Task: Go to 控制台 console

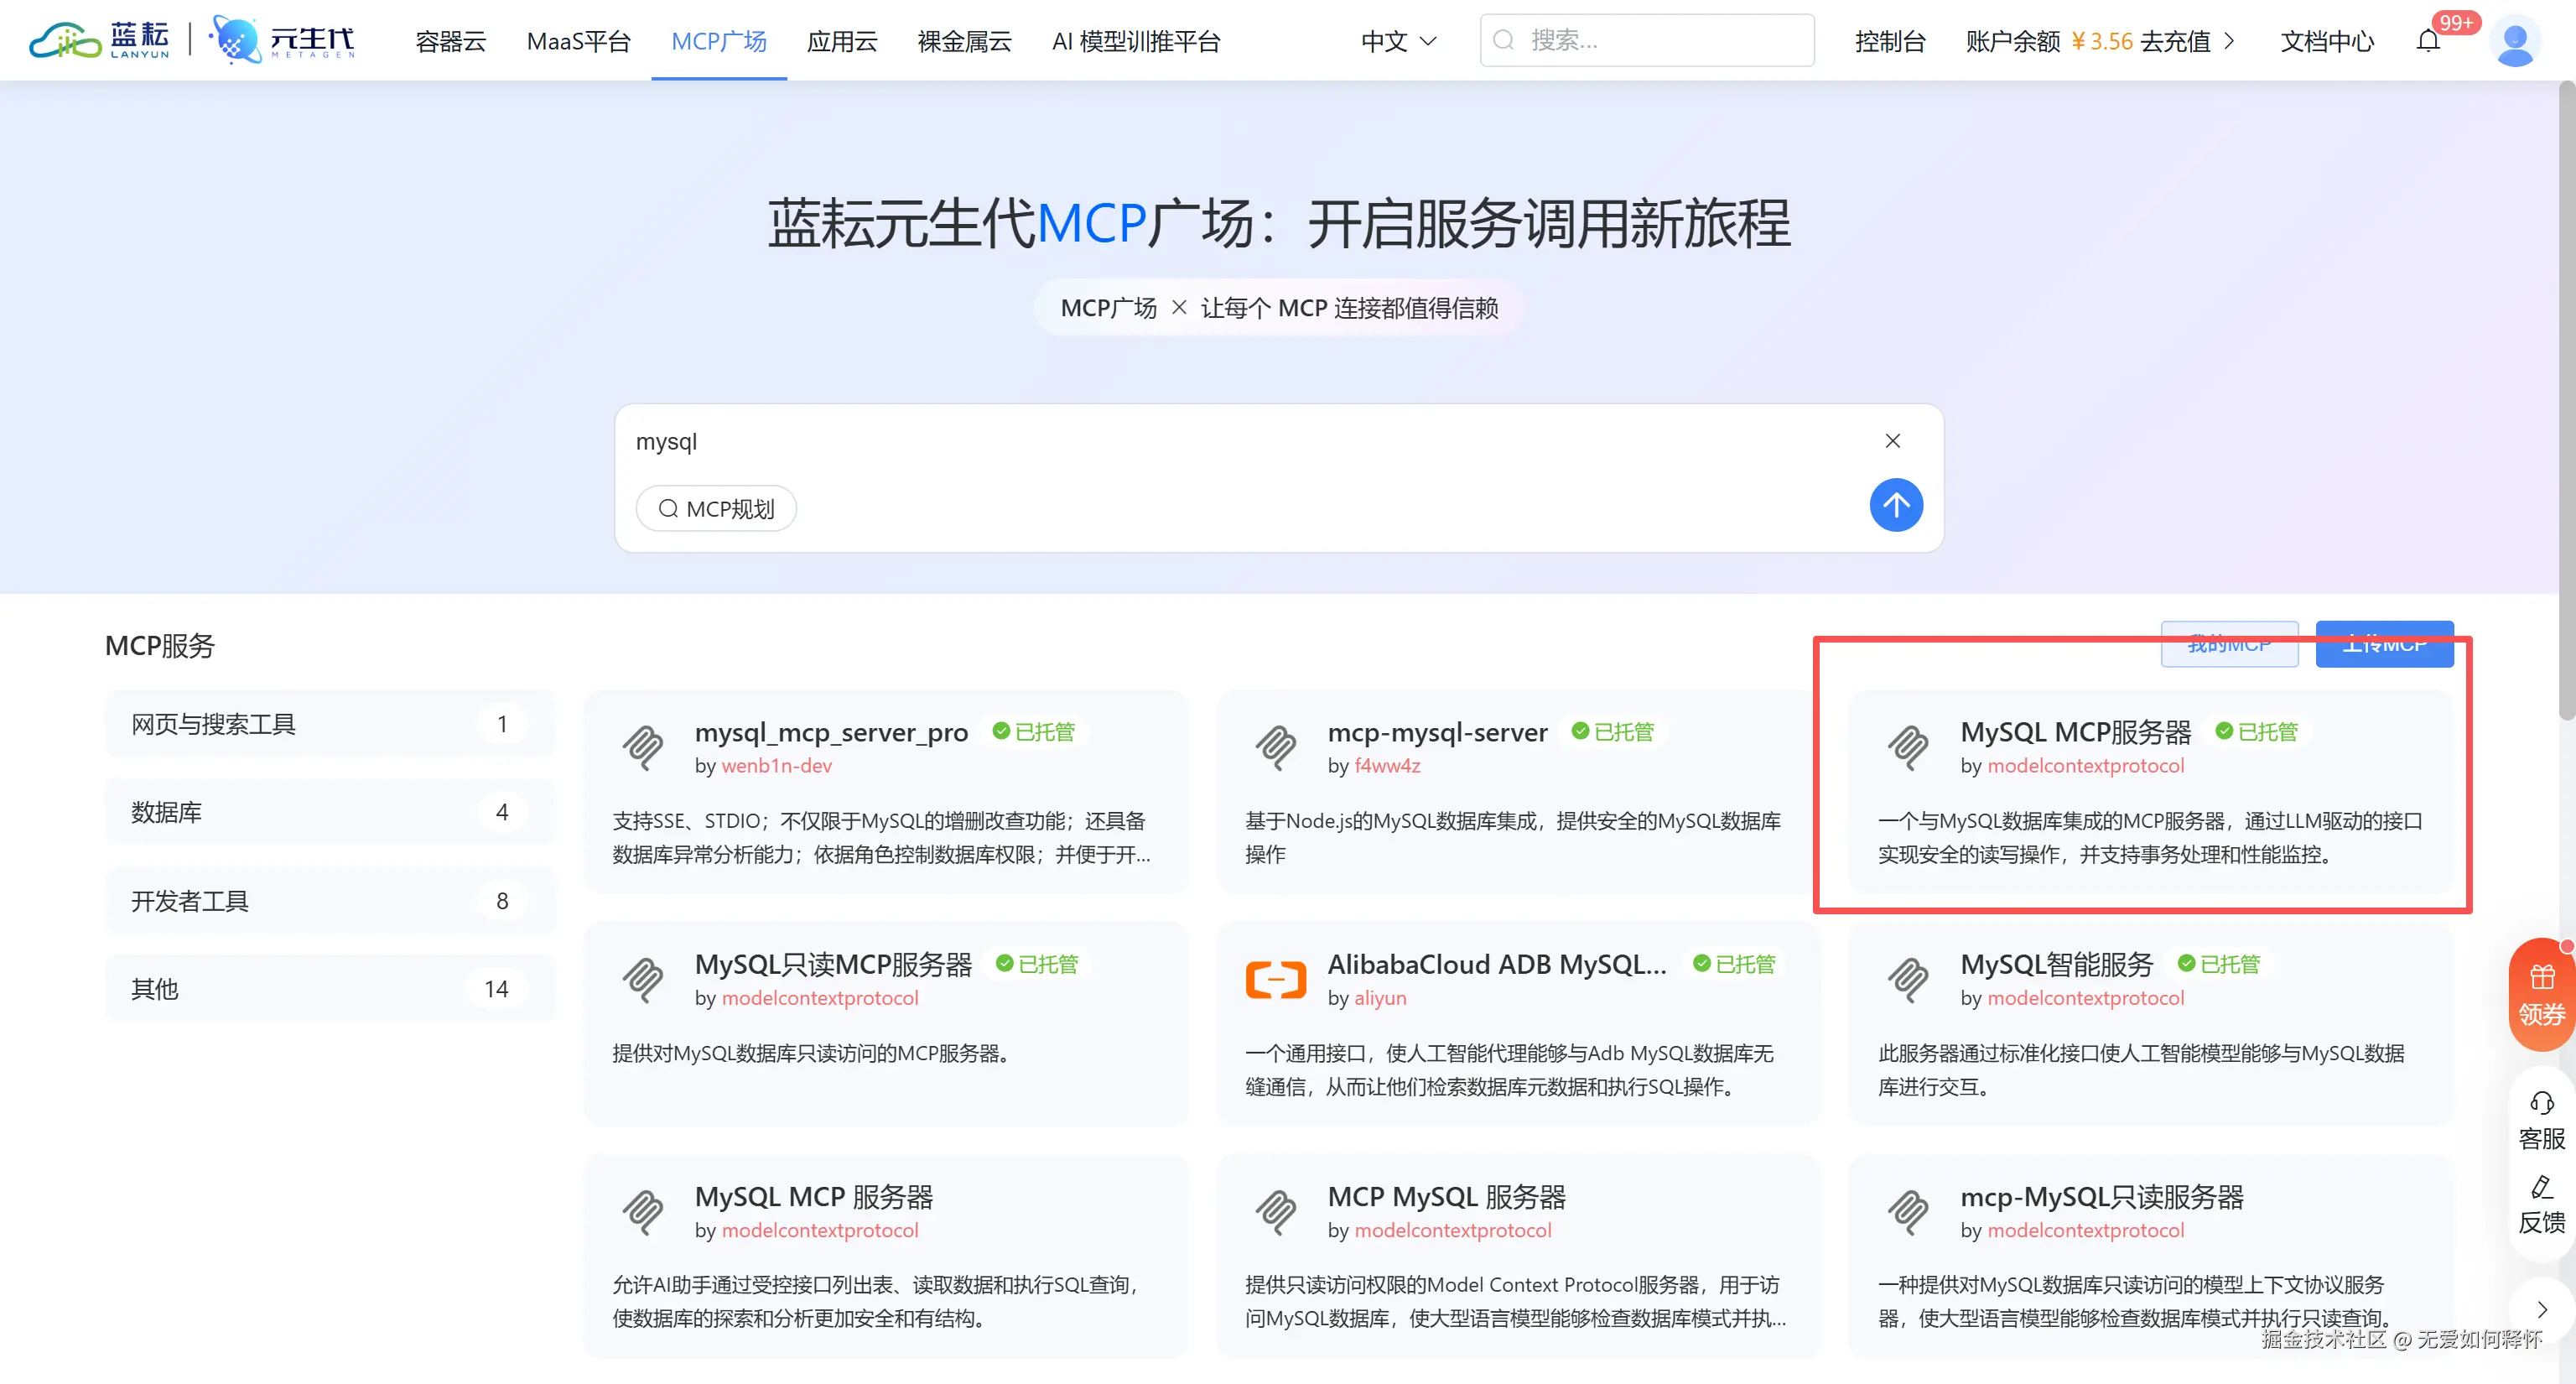Action: click(1890, 41)
